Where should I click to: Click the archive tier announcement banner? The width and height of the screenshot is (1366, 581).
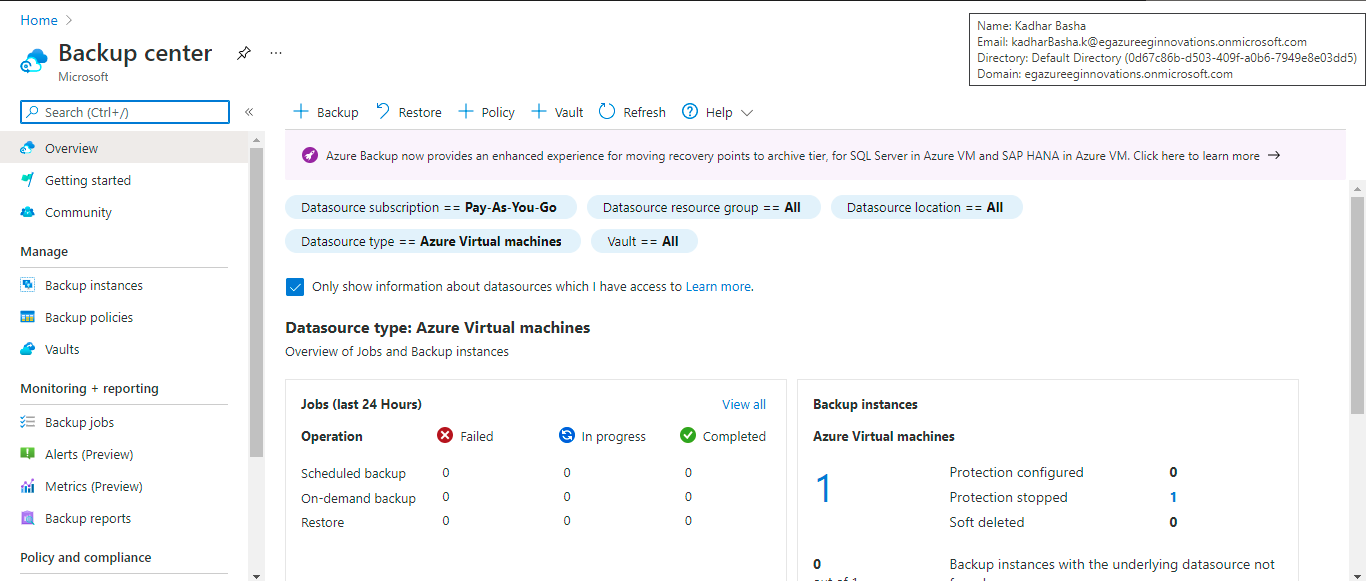click(815, 155)
